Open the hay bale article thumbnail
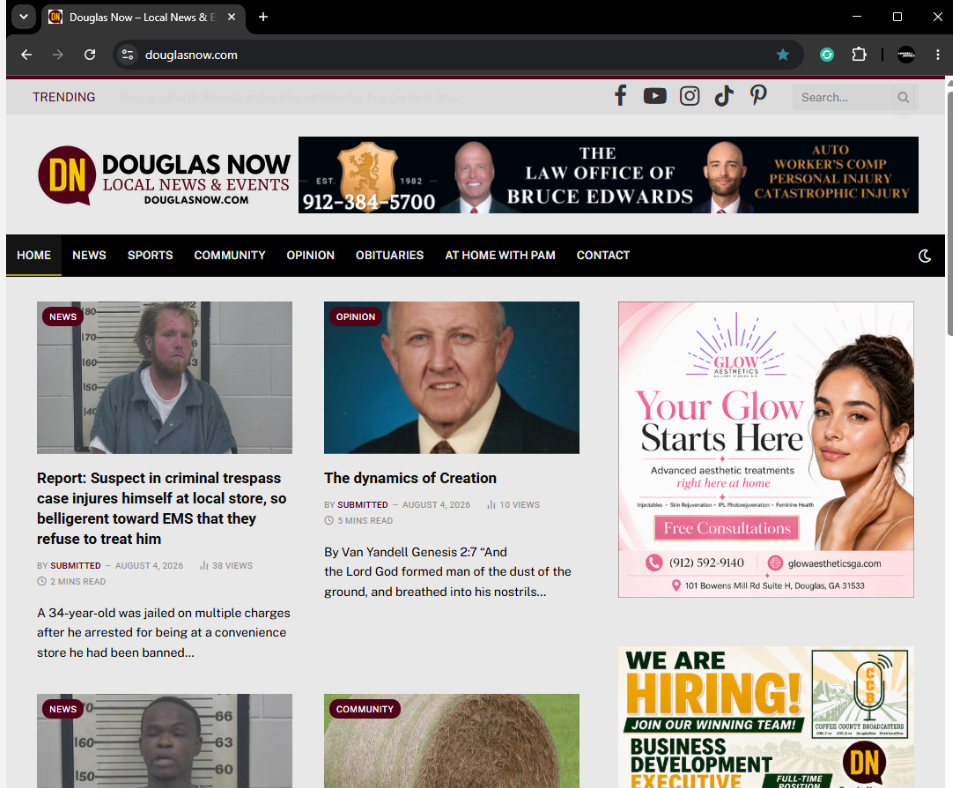 click(x=452, y=741)
